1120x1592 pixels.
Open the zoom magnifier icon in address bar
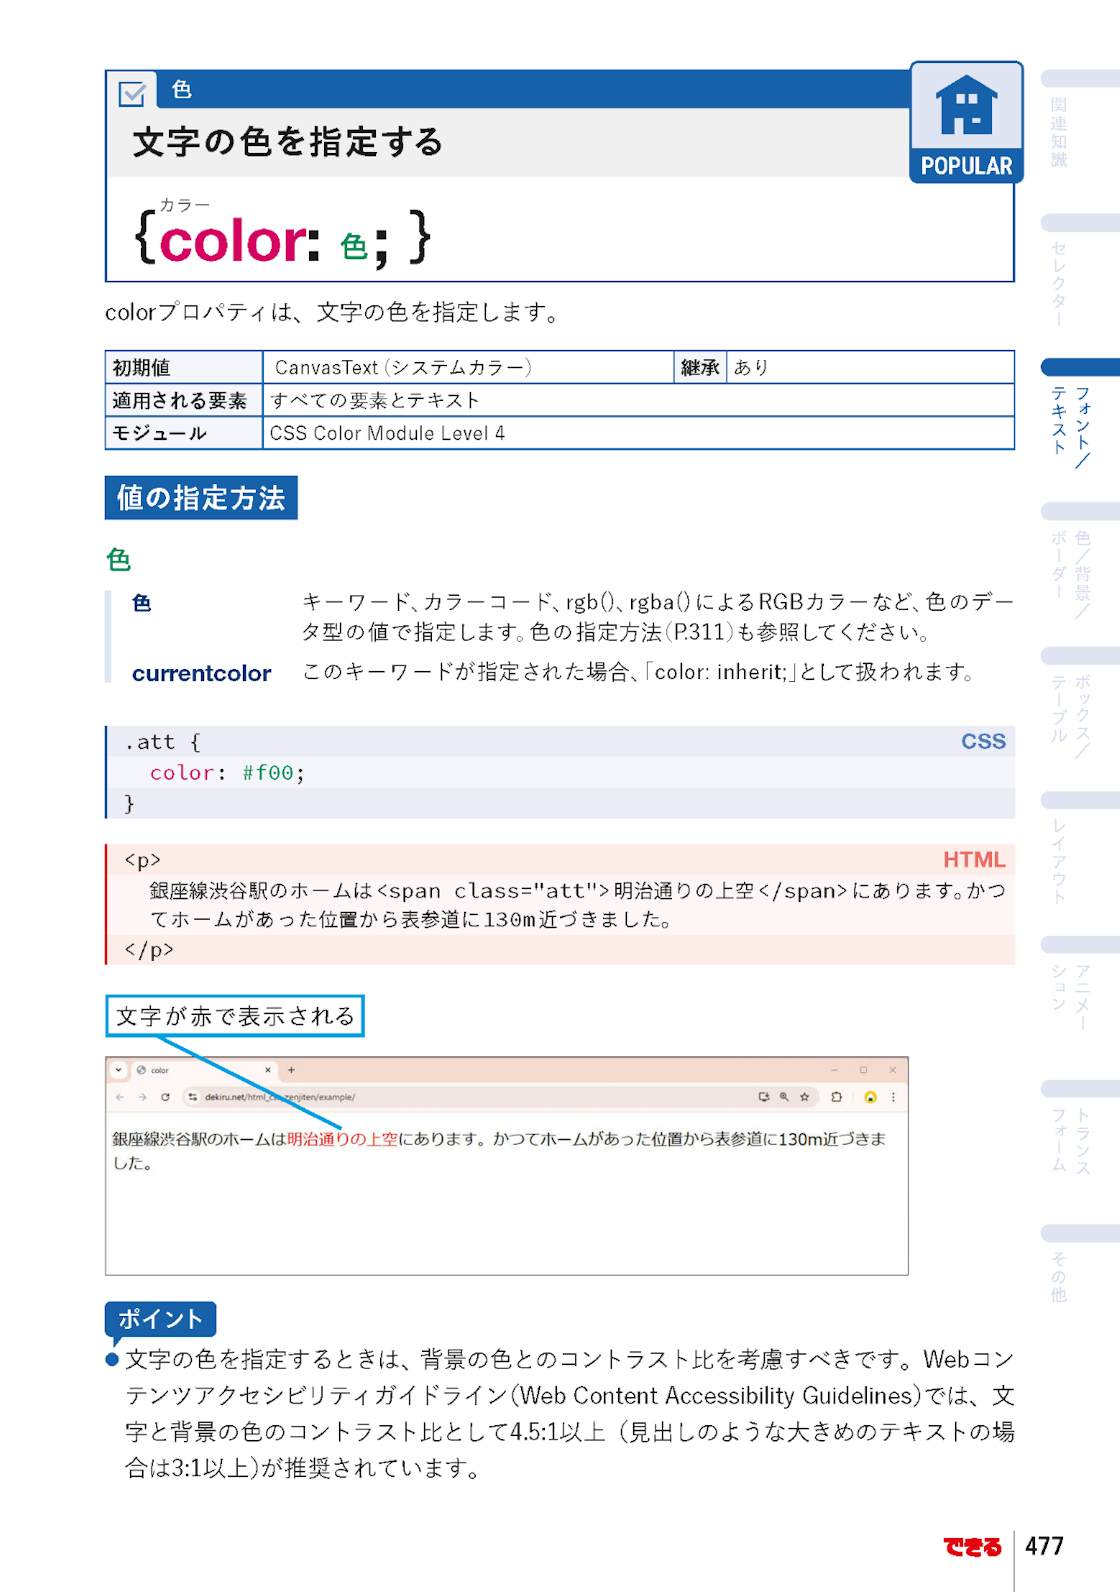coord(784,1097)
